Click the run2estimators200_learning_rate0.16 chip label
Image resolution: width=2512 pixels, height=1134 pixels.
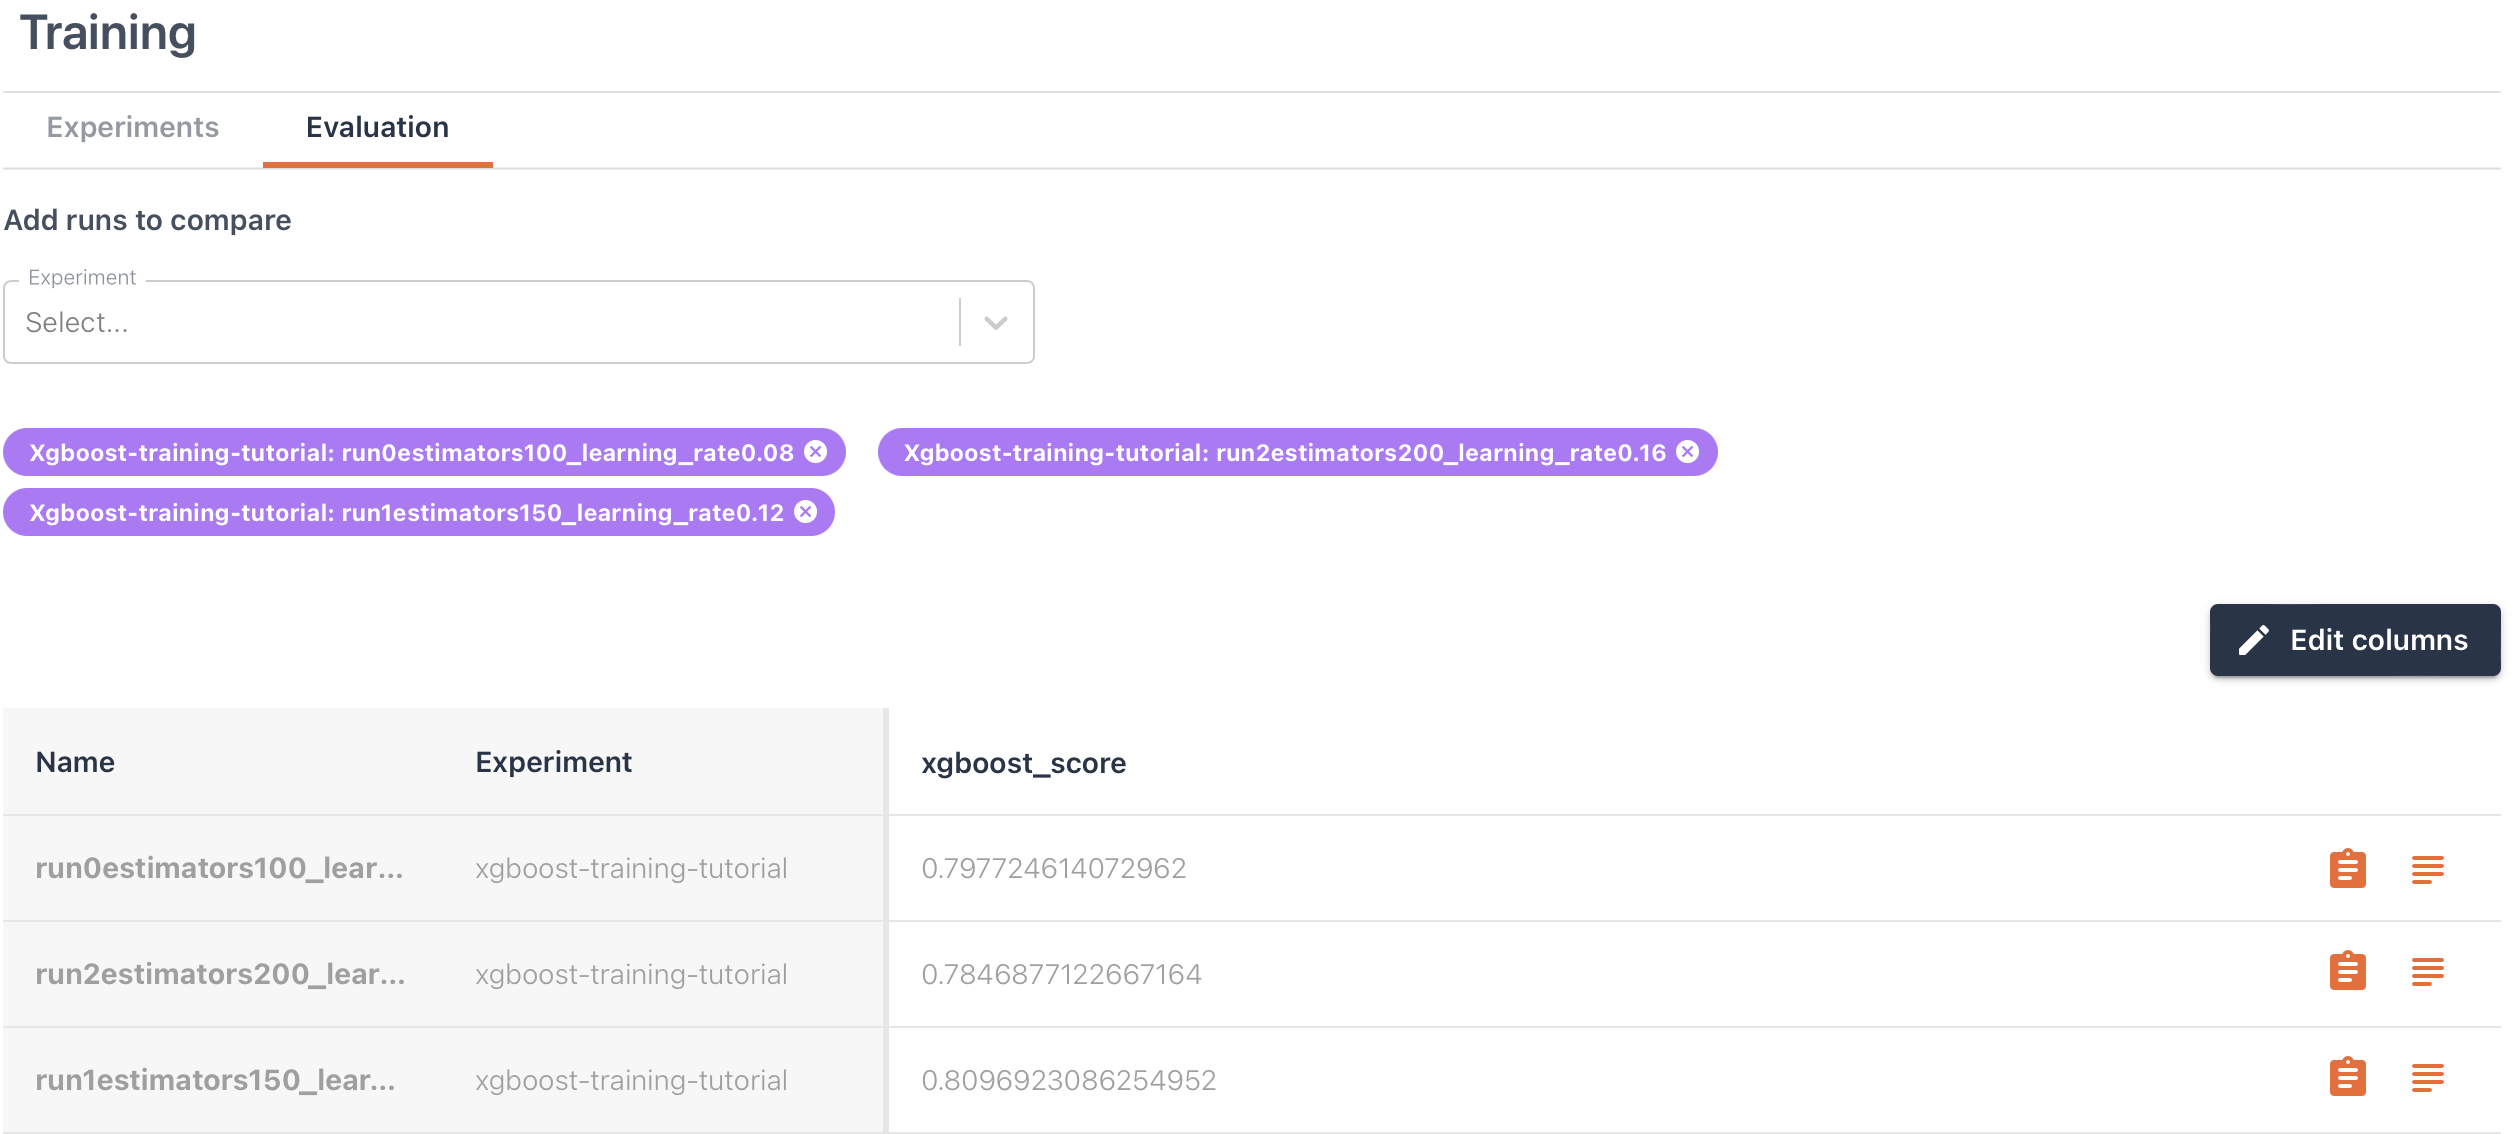click(1284, 453)
